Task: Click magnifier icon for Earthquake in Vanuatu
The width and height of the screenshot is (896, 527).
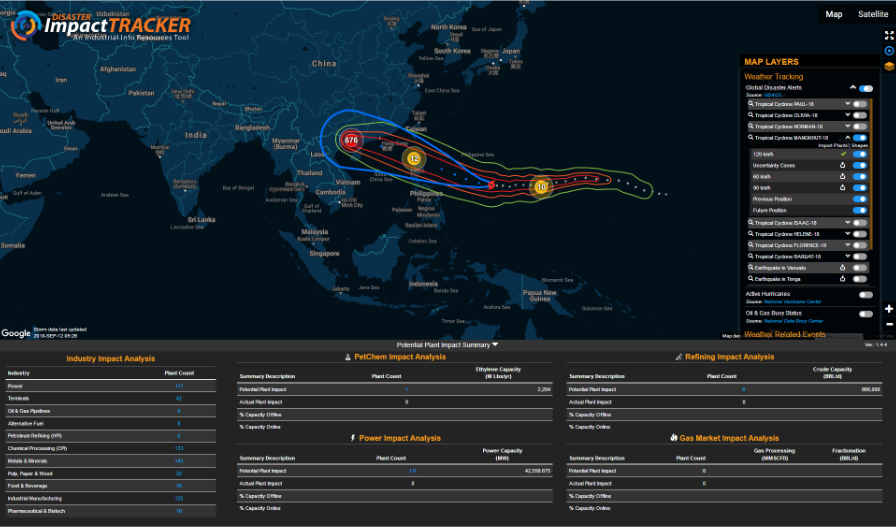Action: tap(751, 268)
